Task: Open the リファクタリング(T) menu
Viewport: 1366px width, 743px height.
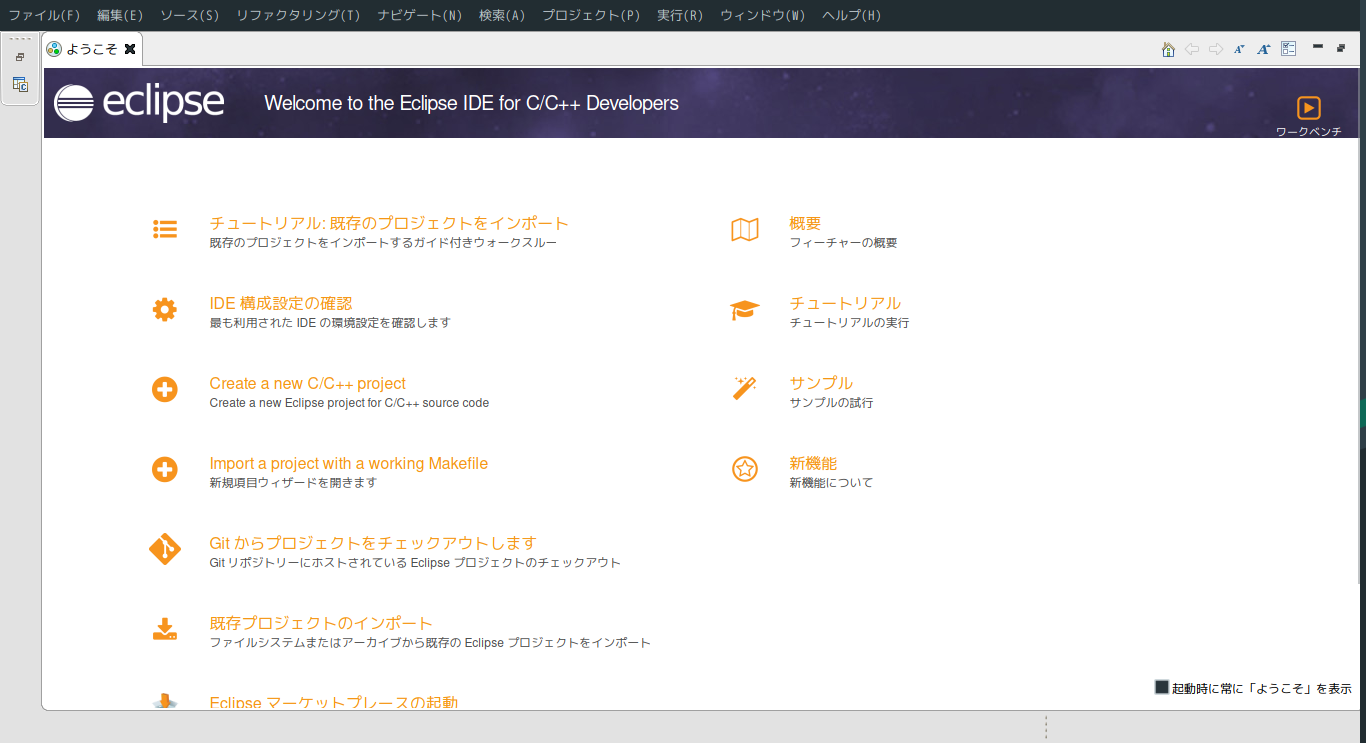Action: pos(299,15)
